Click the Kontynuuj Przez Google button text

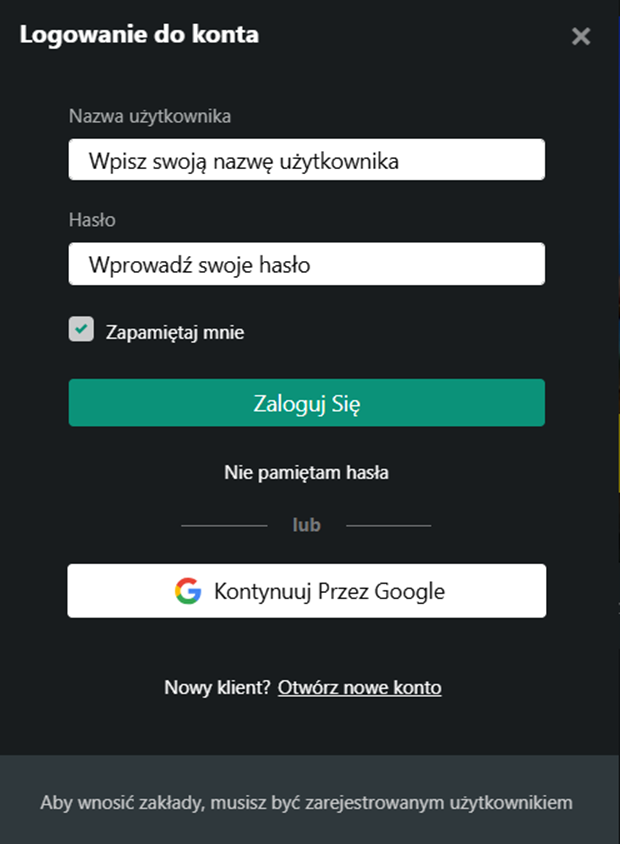click(x=329, y=591)
